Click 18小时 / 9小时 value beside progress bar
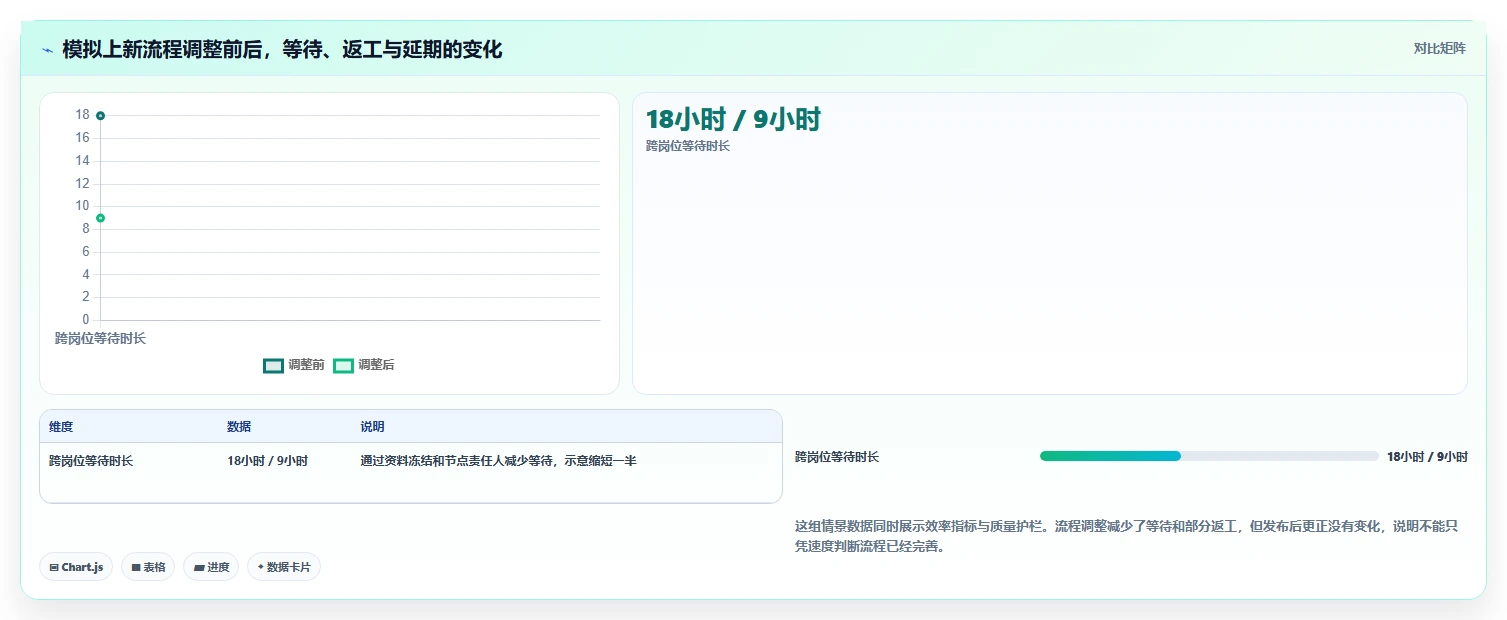This screenshot has height=620, width=1507. click(x=1427, y=457)
